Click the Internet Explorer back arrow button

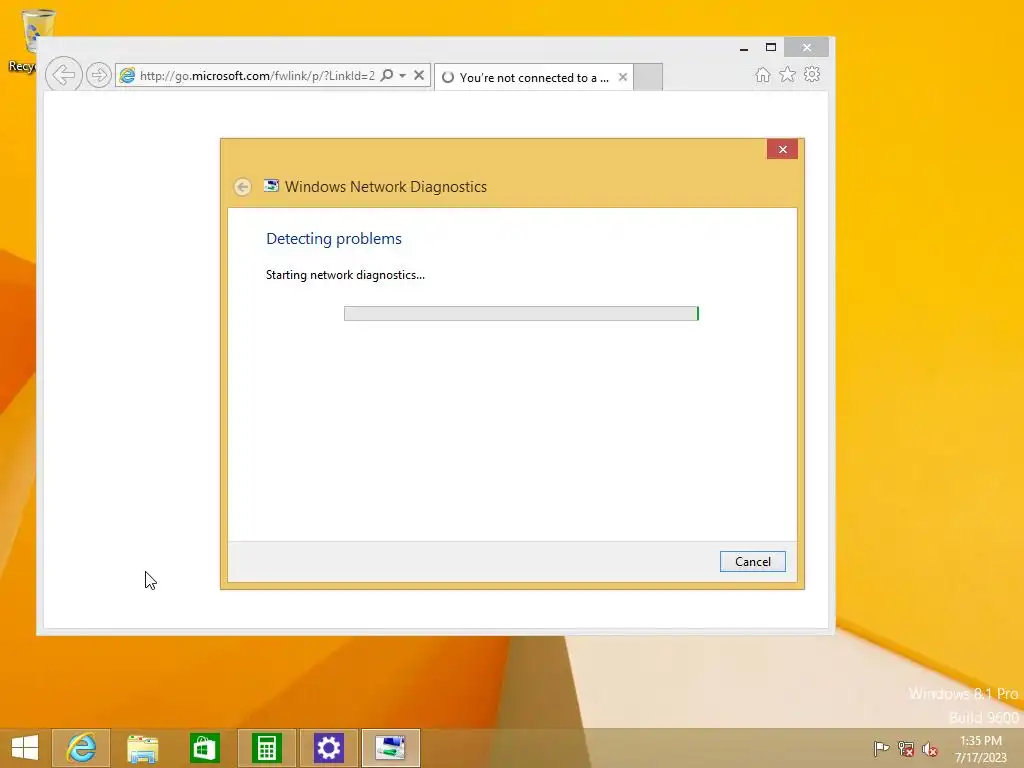tap(63, 74)
